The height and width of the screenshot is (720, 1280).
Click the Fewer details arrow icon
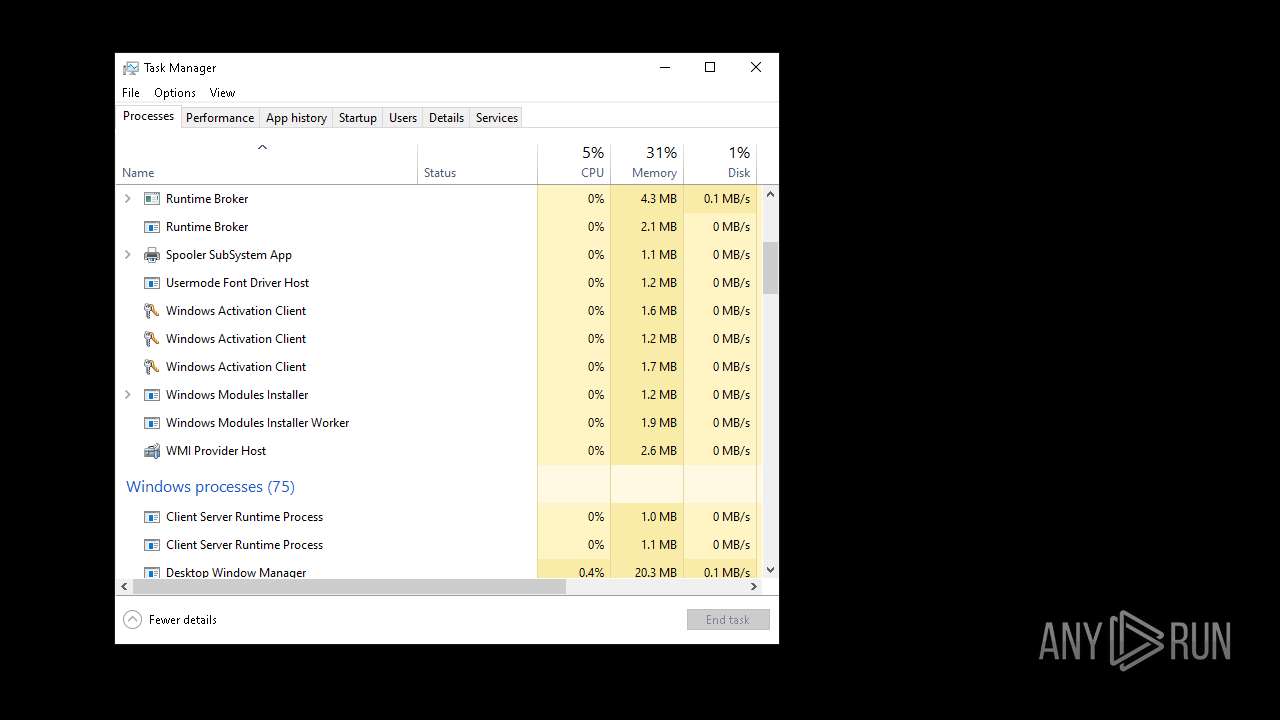click(132, 620)
